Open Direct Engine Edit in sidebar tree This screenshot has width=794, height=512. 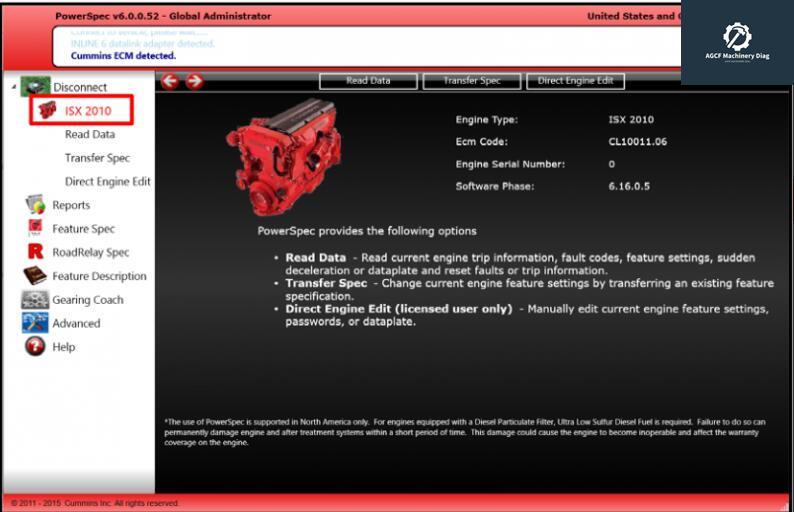(107, 181)
